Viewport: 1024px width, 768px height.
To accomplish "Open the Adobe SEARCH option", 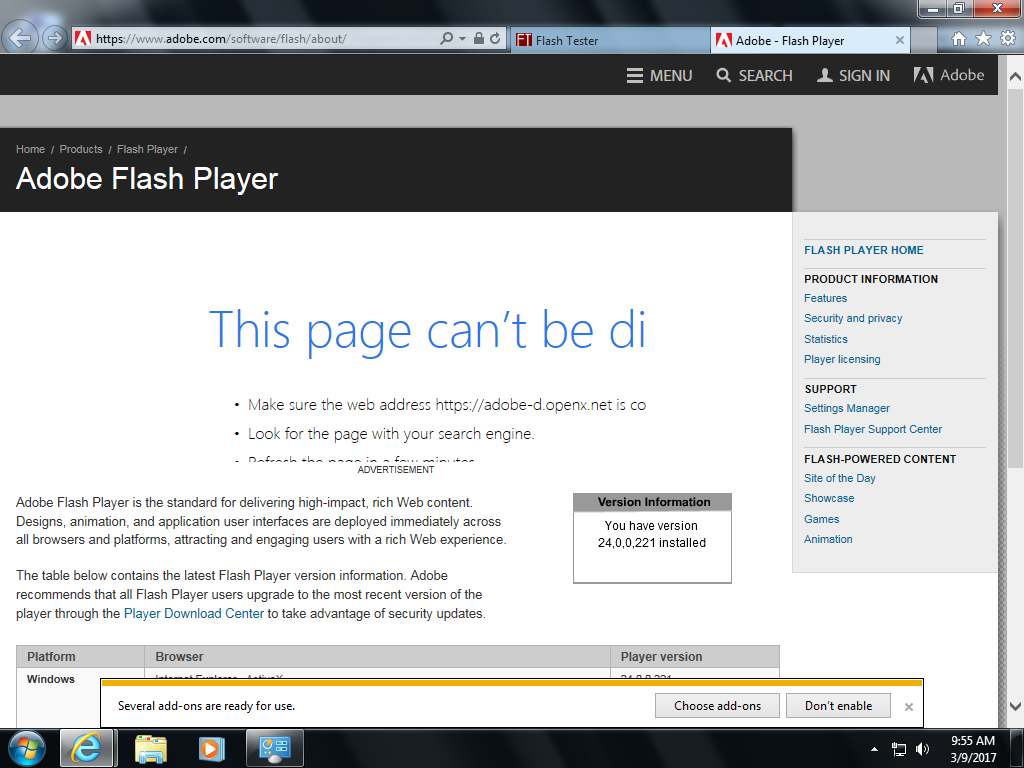I will (x=754, y=76).
